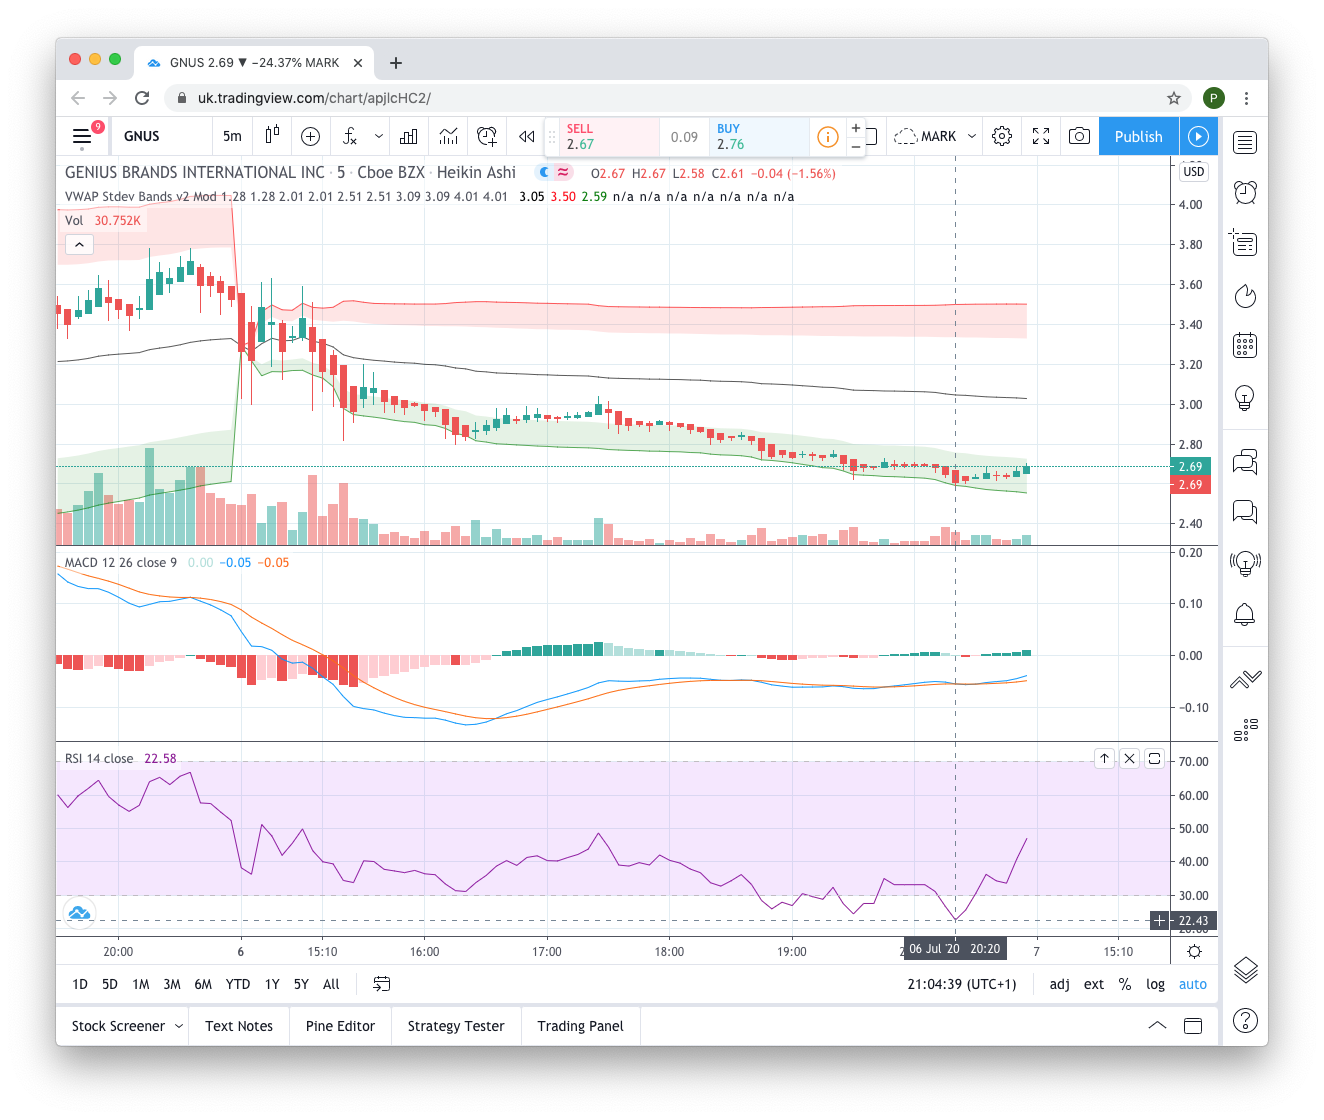This screenshot has height=1120, width=1324.
Task: Open private chat panel
Action: [x=1245, y=513]
